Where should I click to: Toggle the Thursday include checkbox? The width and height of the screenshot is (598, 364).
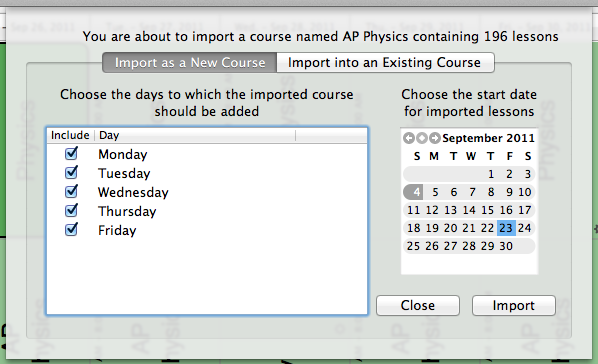71,210
